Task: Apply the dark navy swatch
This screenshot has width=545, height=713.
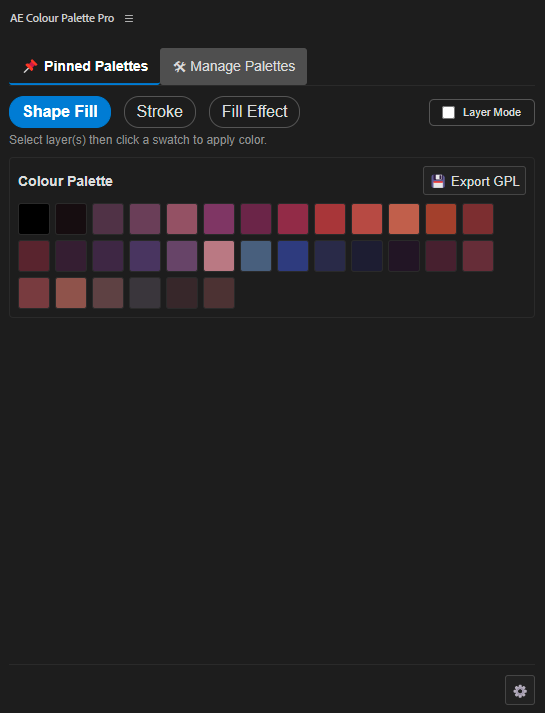Action: (x=367, y=256)
